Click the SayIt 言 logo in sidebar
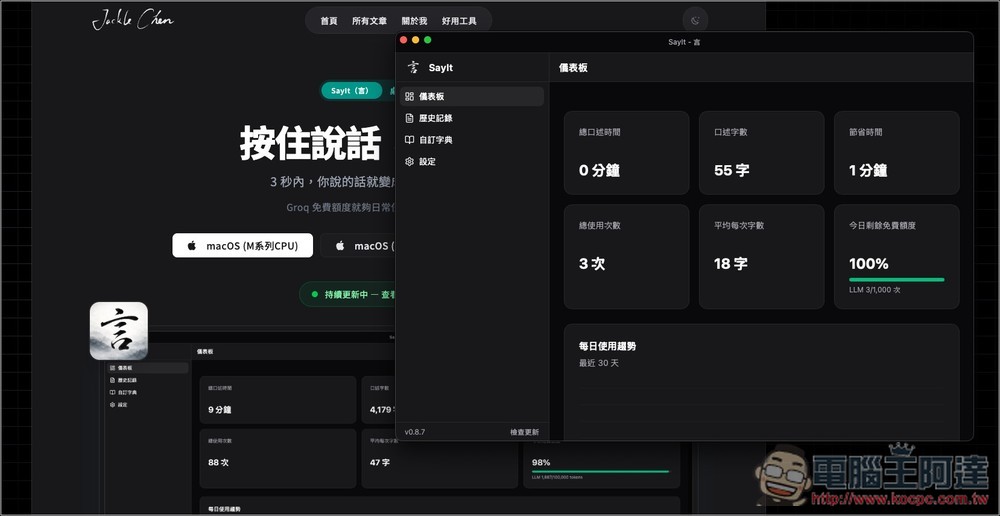This screenshot has width=1000, height=516. [413, 68]
